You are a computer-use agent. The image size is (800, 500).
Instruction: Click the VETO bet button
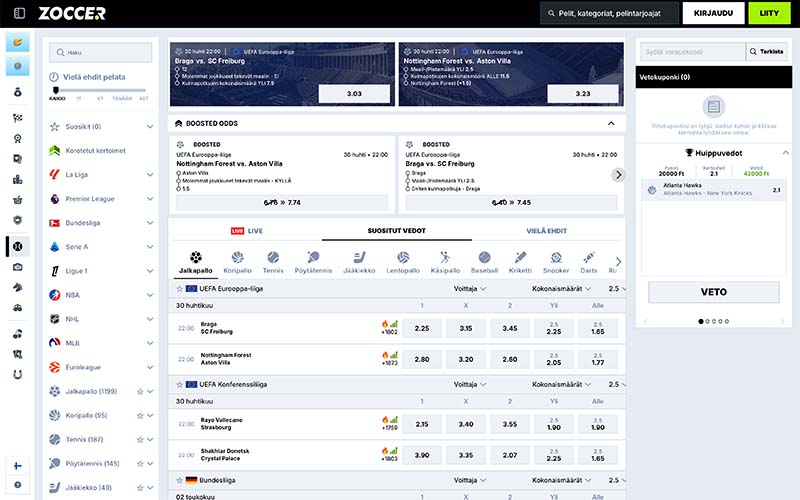tap(714, 292)
